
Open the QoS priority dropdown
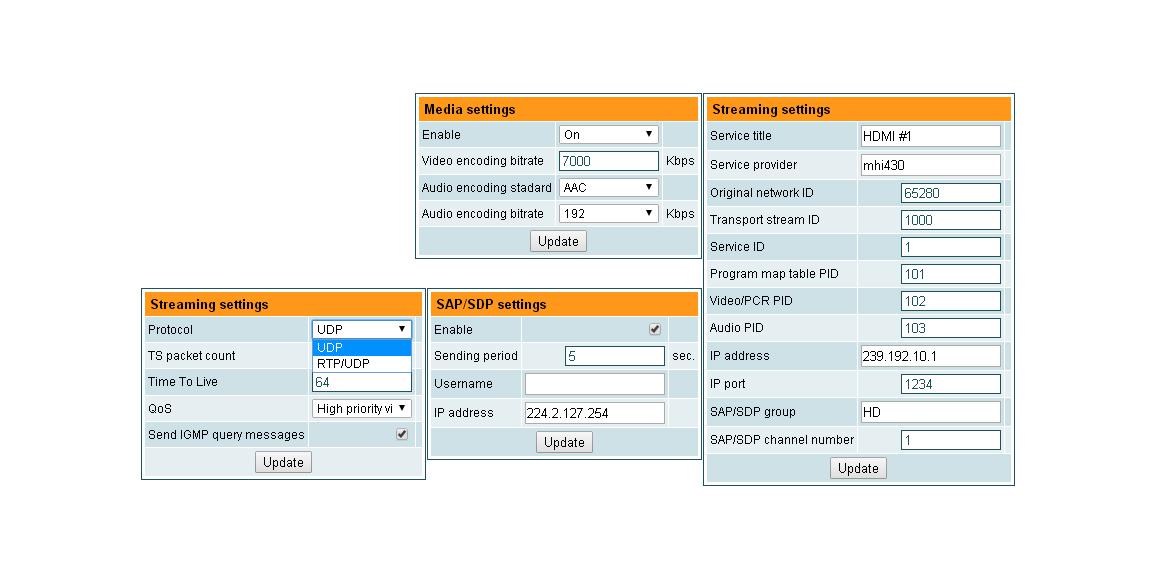click(362, 408)
